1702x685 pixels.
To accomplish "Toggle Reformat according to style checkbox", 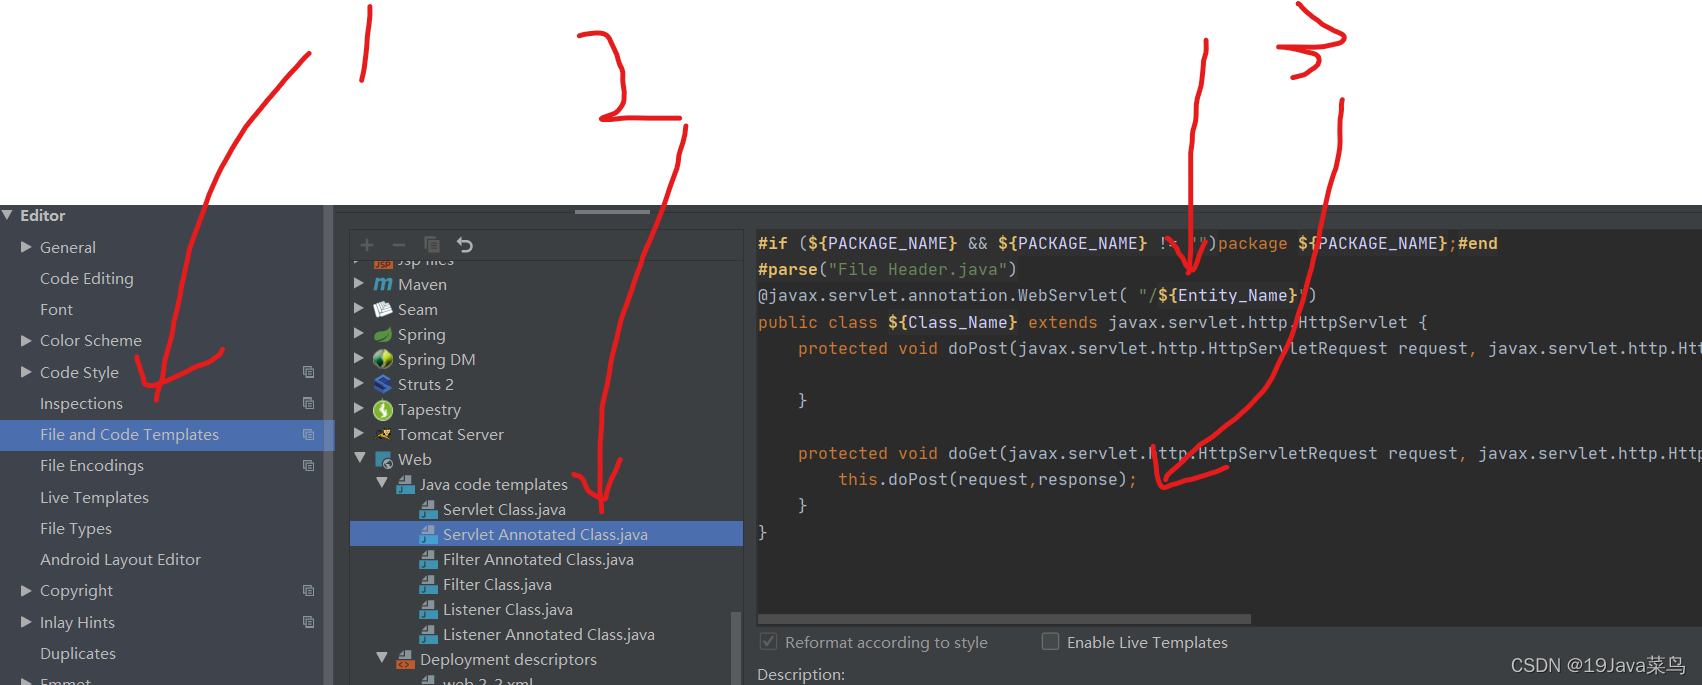I will (x=769, y=642).
